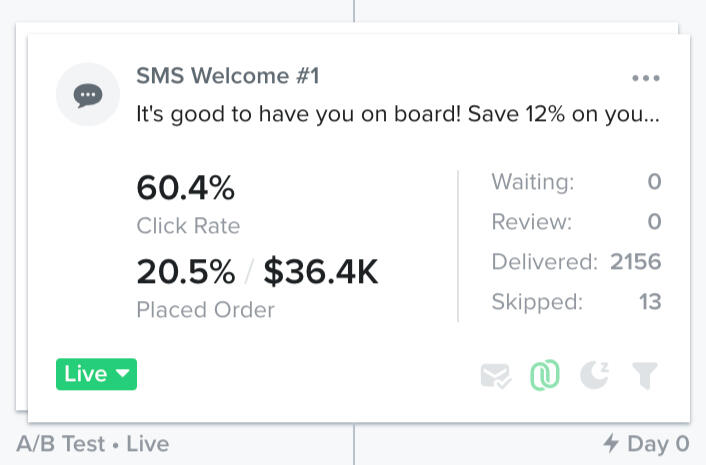Viewport: 706px width, 465px height.
Task: Open the Skipped 13 recipients
Action: (x=576, y=301)
